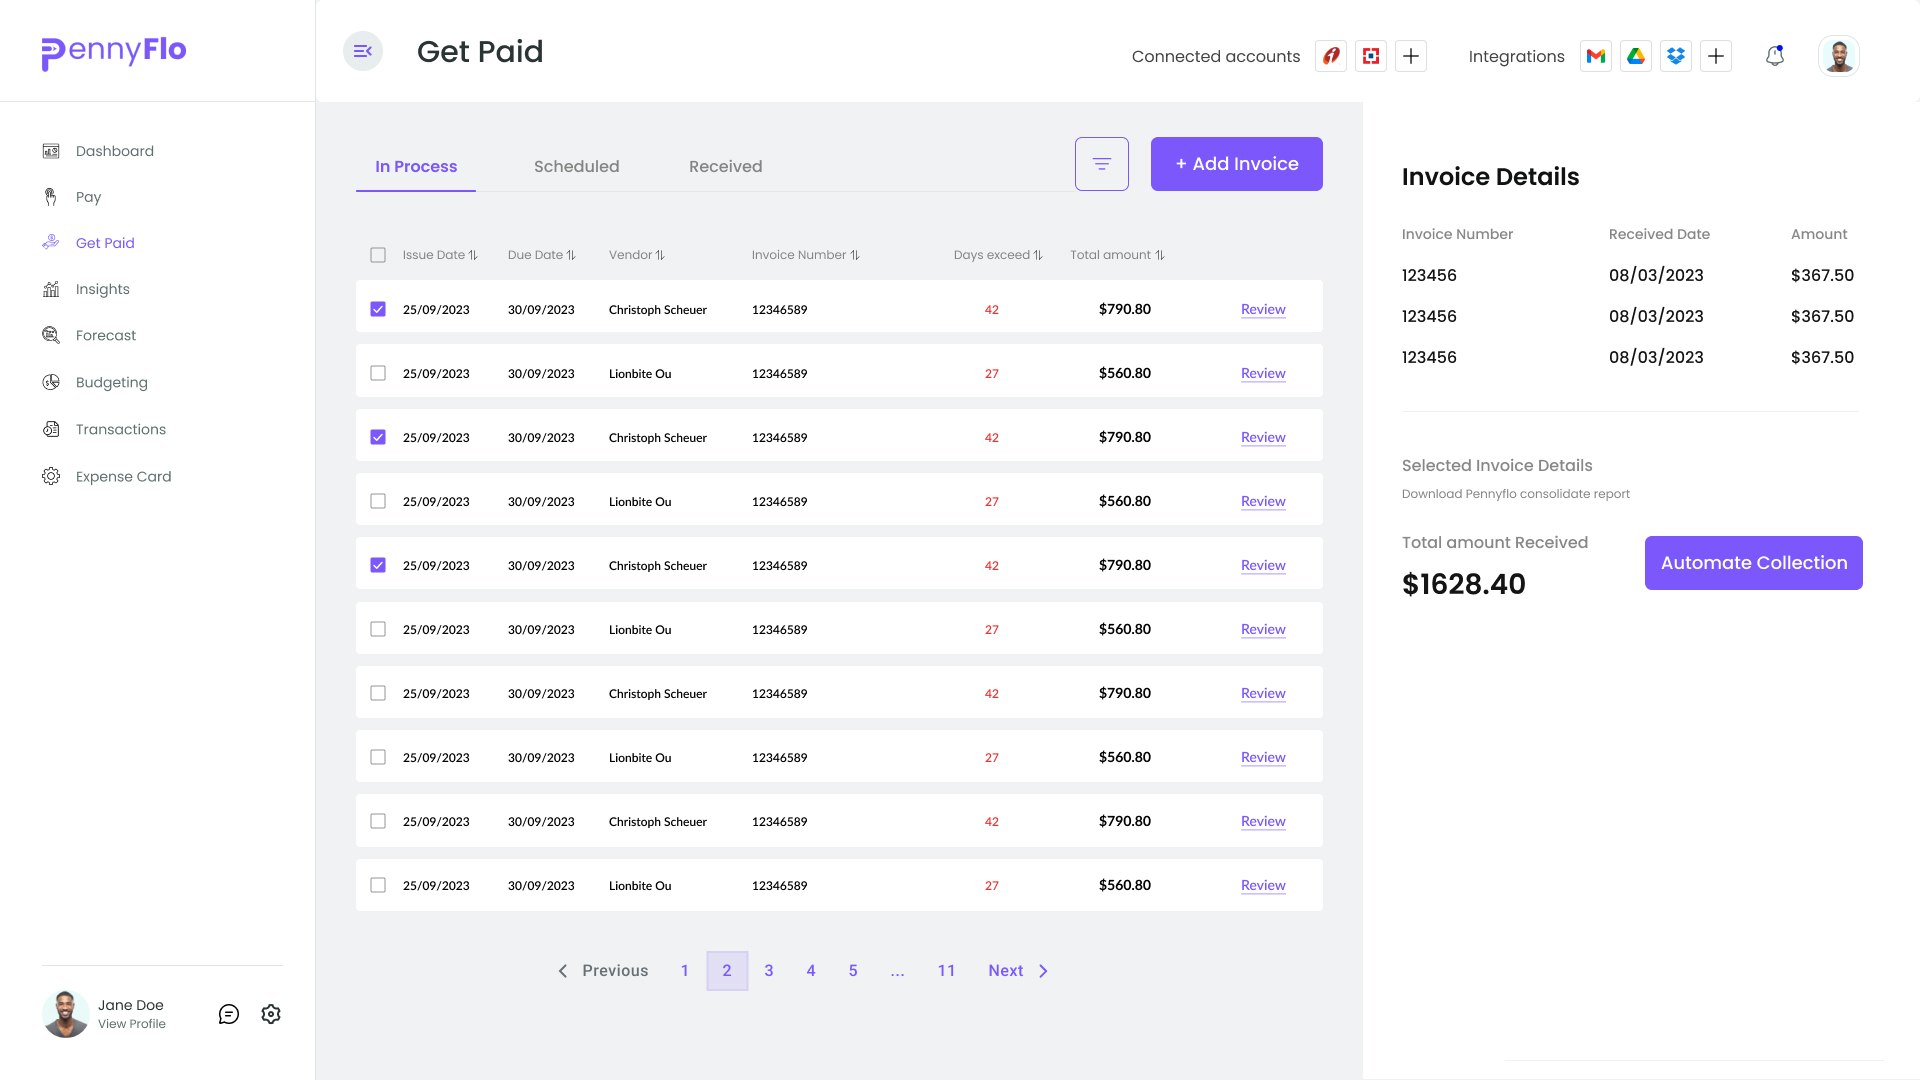Open the notifications bell
This screenshot has width=1920, height=1080.
pyautogui.click(x=1774, y=56)
